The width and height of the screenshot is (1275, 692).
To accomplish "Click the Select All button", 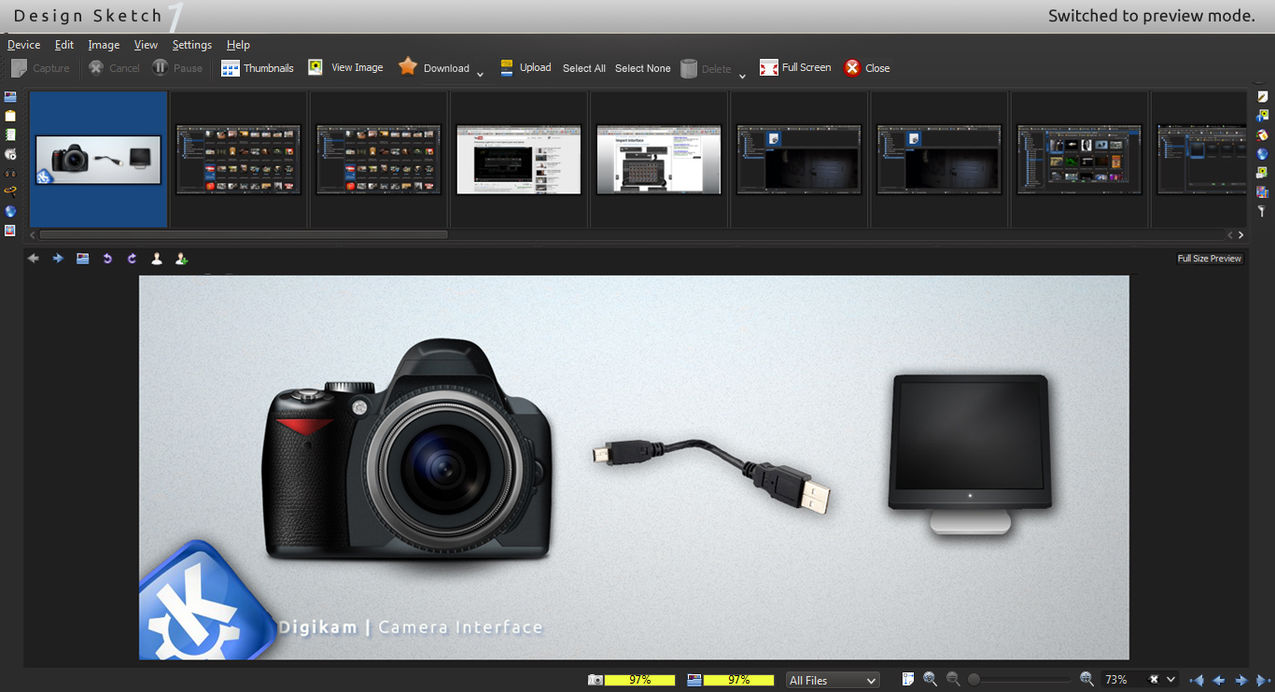I will 584,68.
